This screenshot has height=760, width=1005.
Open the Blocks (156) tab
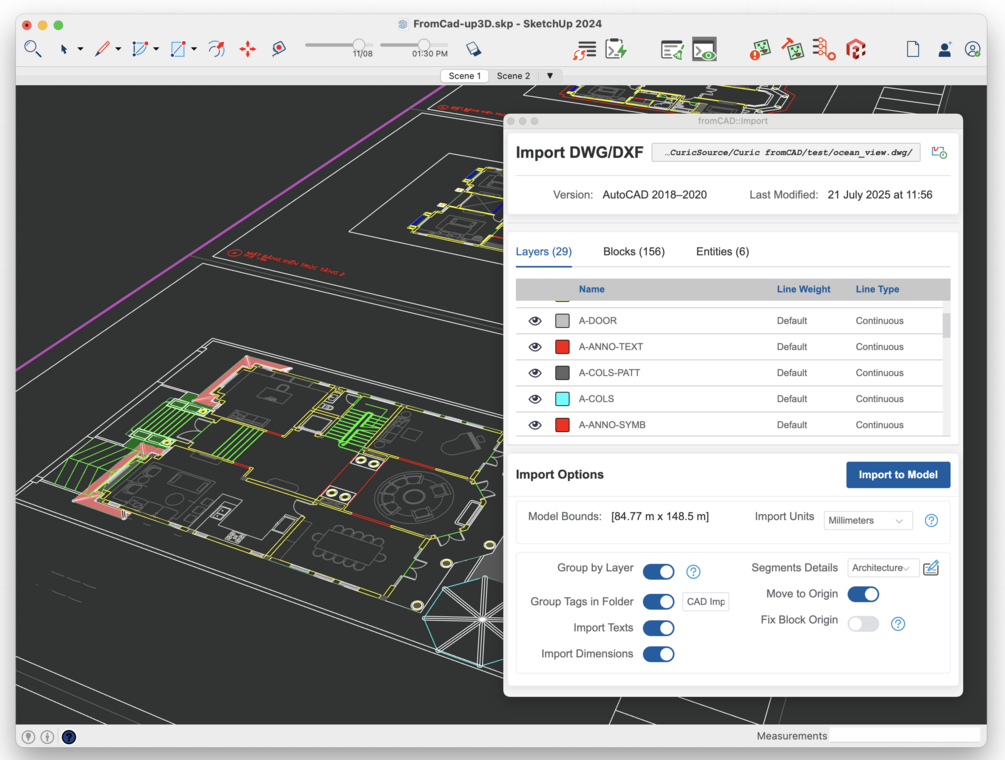point(634,252)
